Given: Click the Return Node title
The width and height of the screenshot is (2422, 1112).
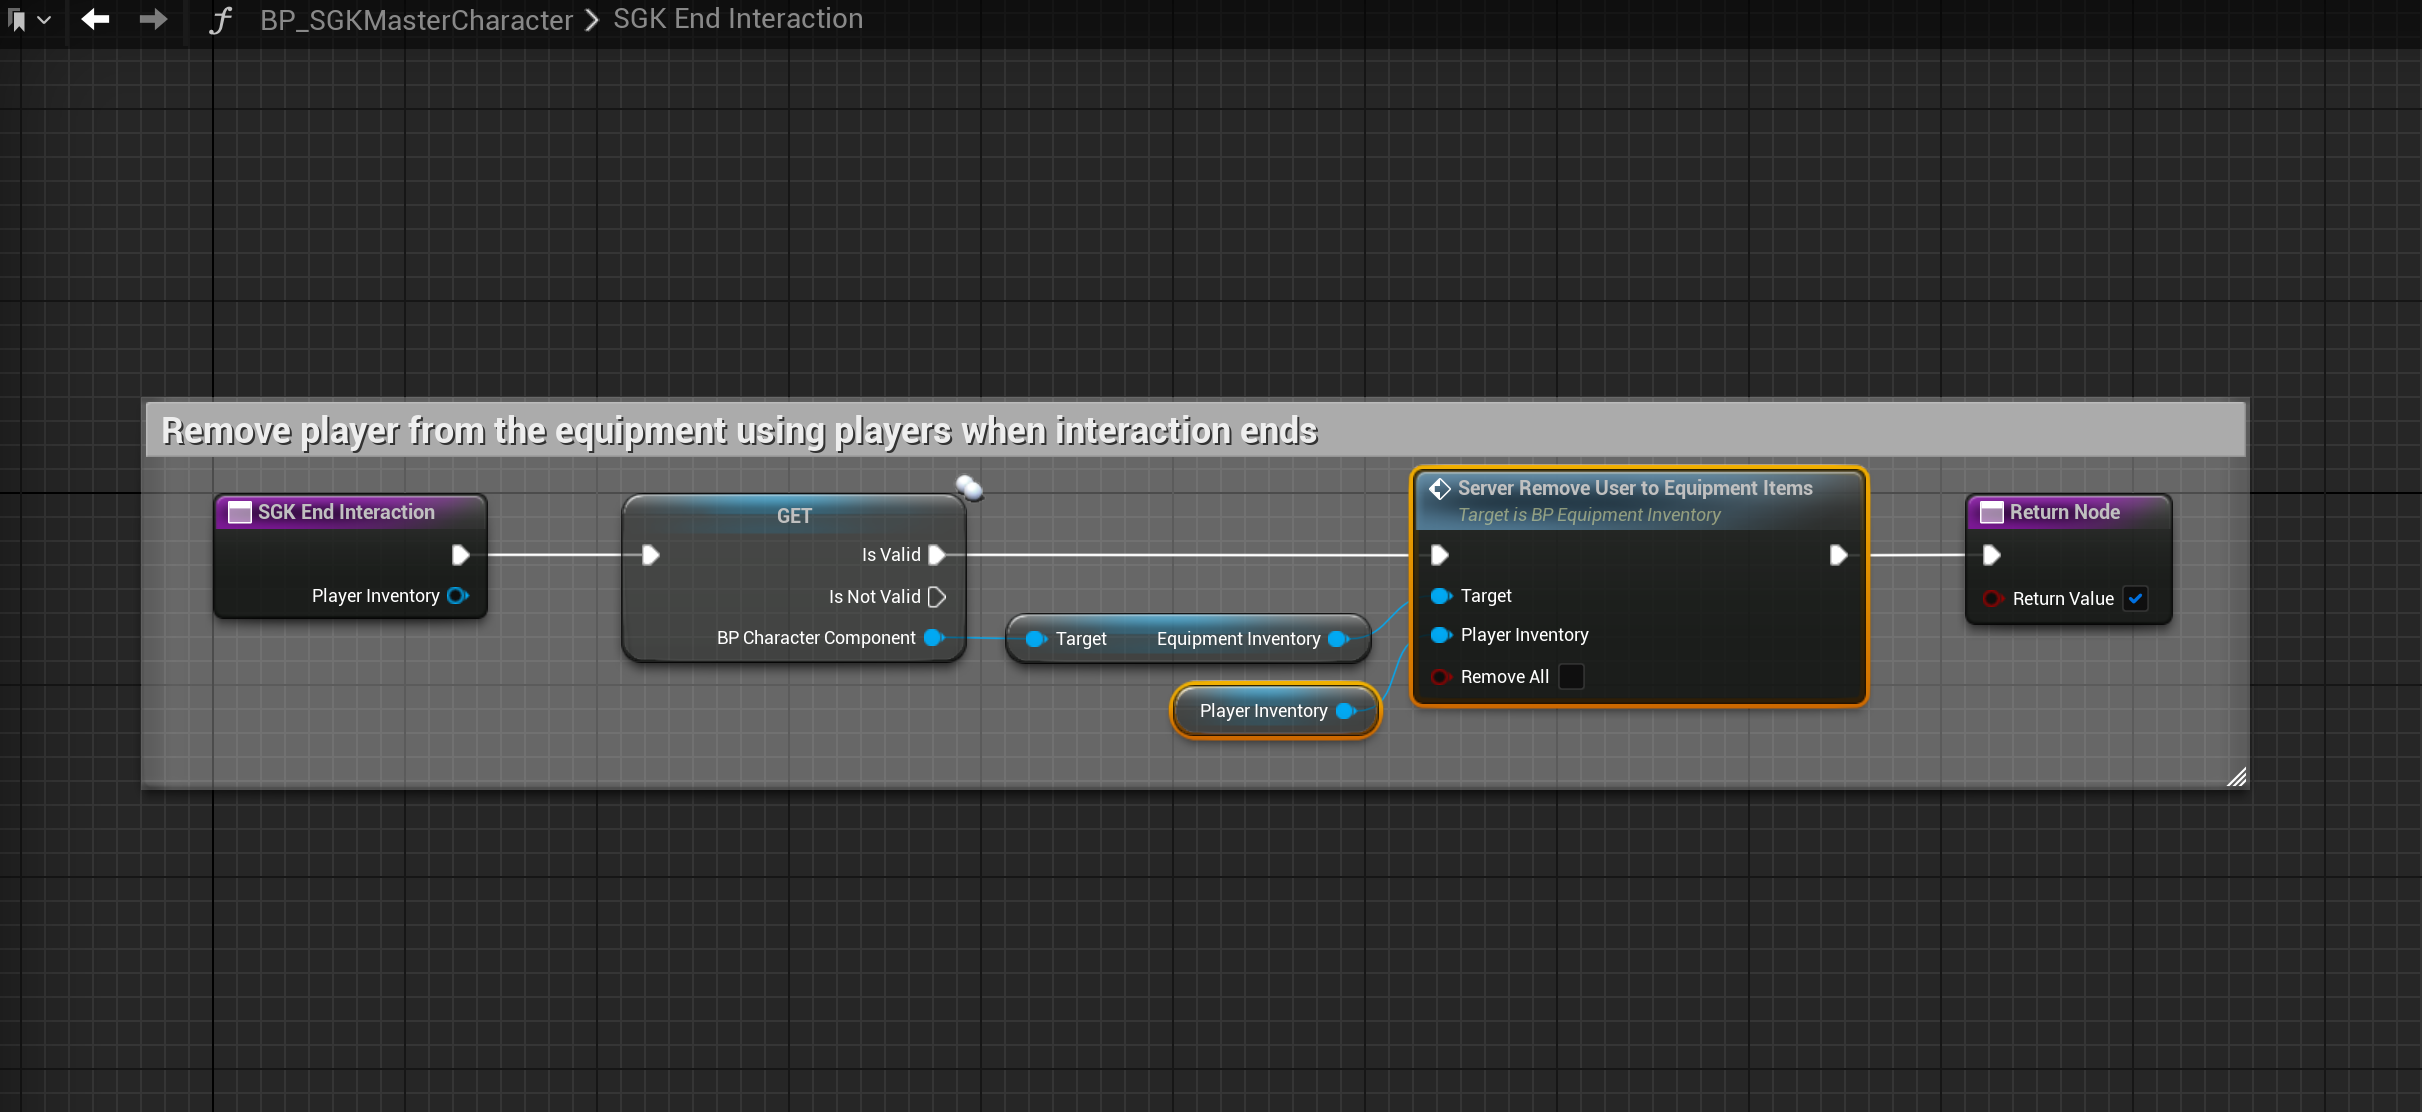Looking at the screenshot, I should (2064, 512).
